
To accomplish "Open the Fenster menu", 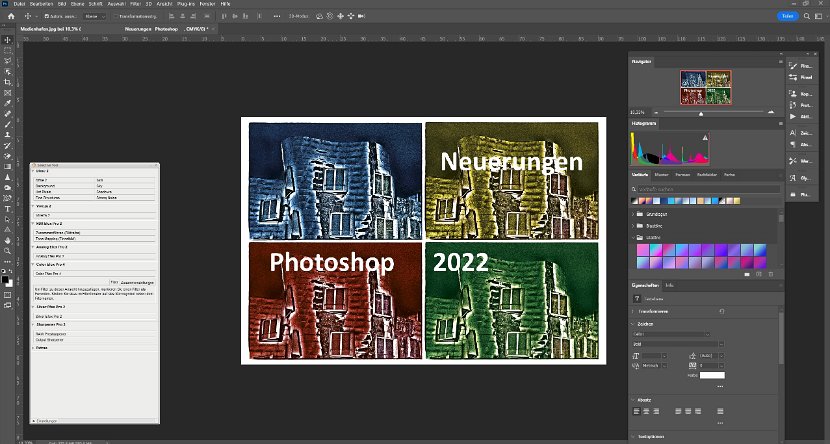I will [x=207, y=4].
